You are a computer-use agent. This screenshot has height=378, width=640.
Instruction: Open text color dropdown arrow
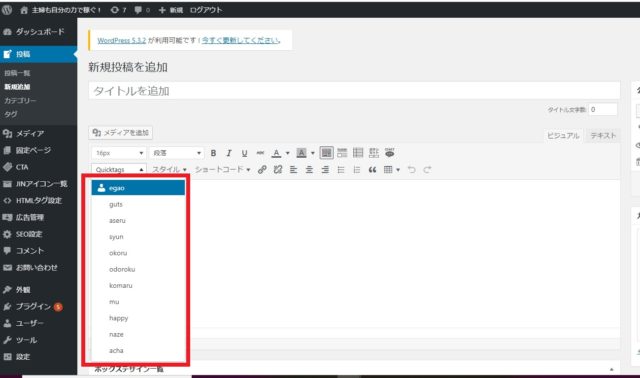tap(287, 153)
